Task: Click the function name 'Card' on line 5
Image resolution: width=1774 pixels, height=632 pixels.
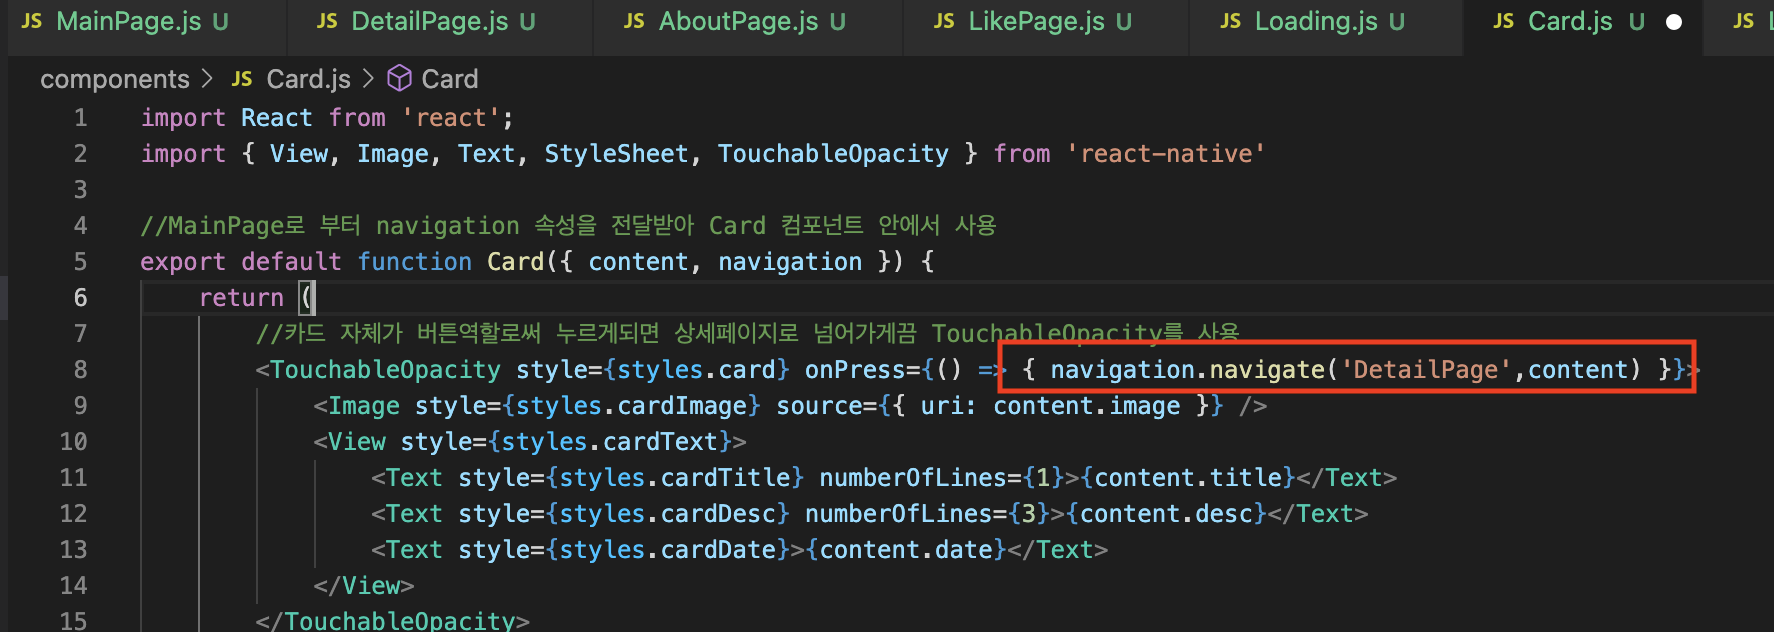Action: (515, 262)
